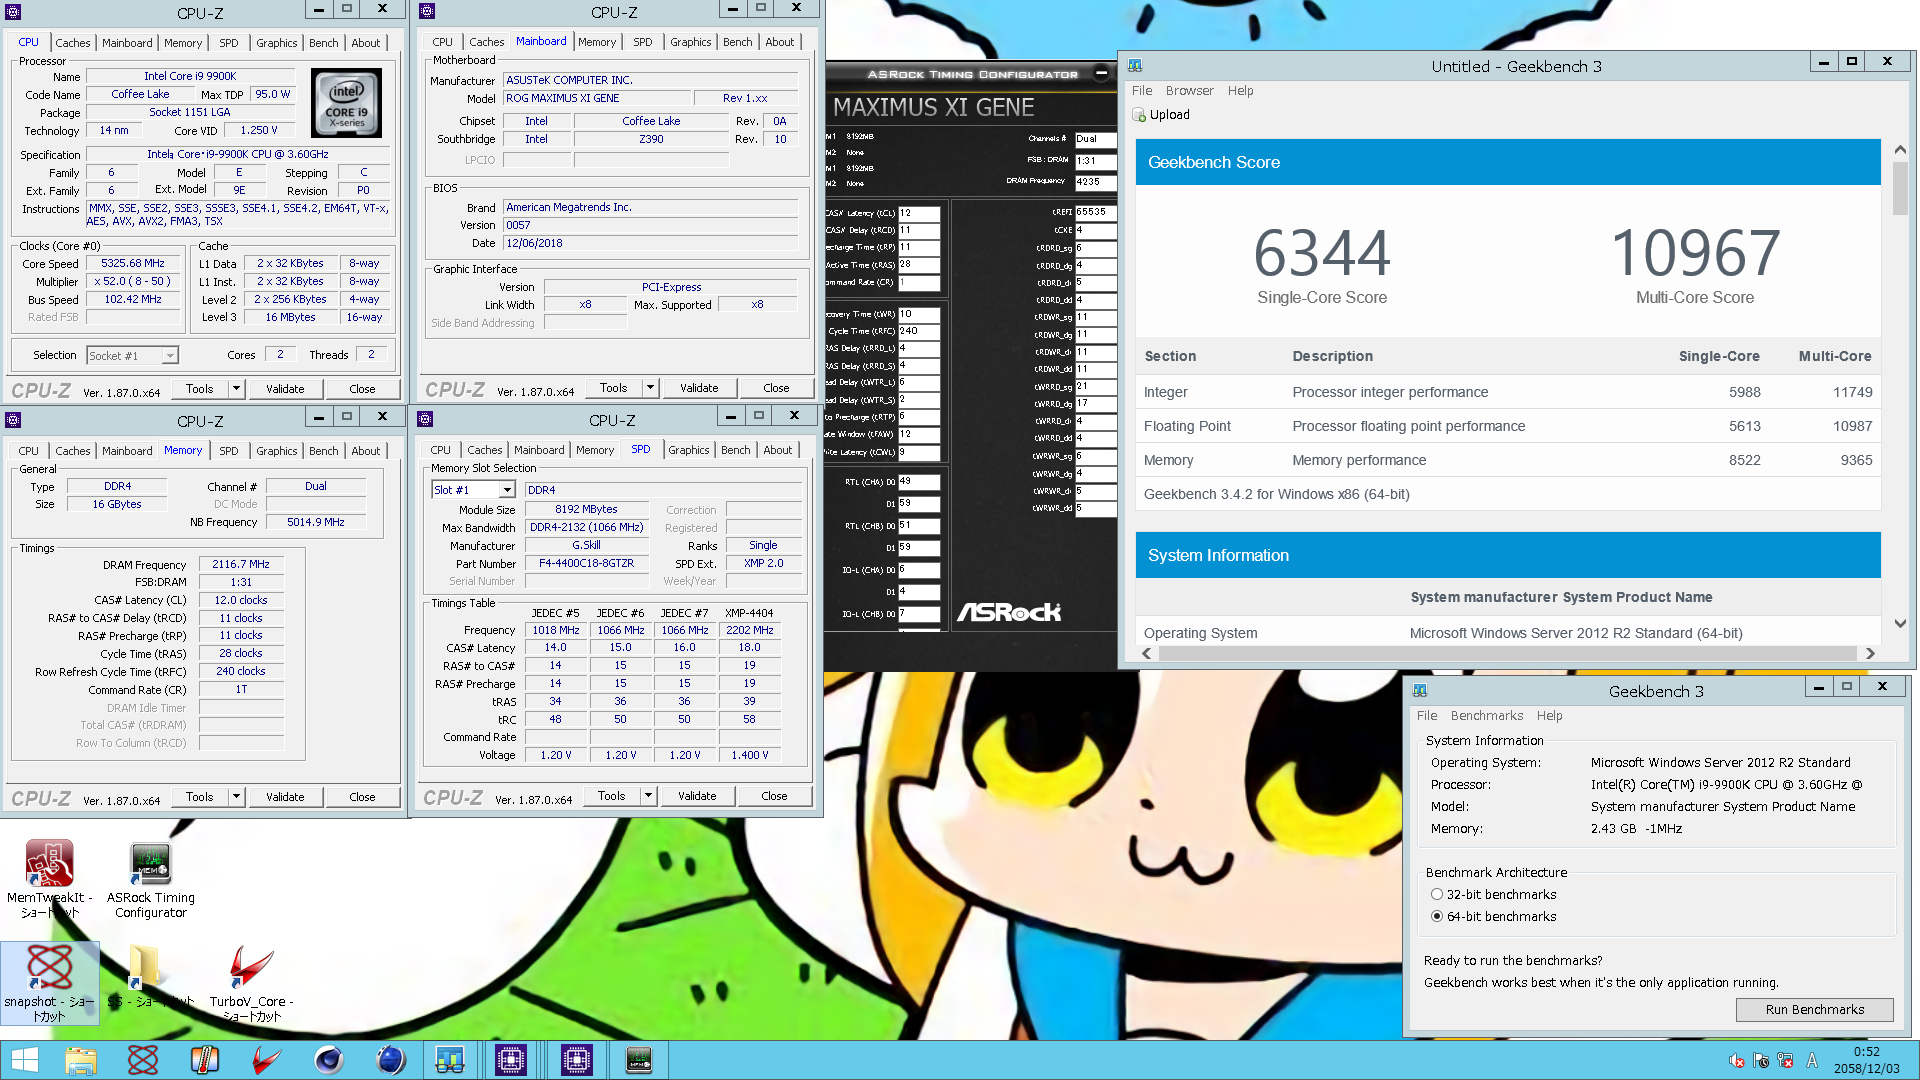This screenshot has height=1080, width=1920.
Task: Click the IME input mode A indicator
Action: pos(1812,1061)
